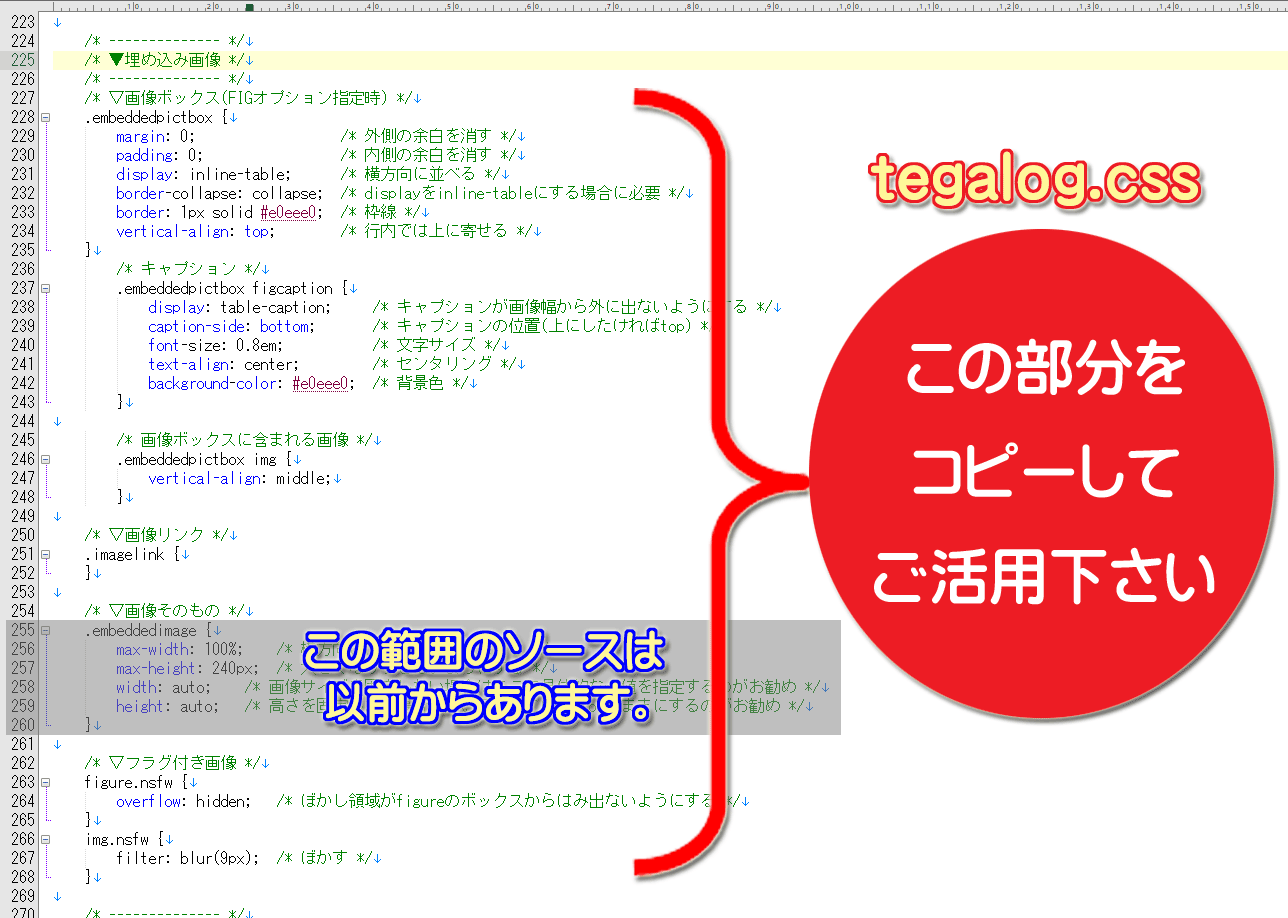The width and height of the screenshot is (1288, 918).
Task: Click line number 244 in the gutter
Action: [22, 422]
